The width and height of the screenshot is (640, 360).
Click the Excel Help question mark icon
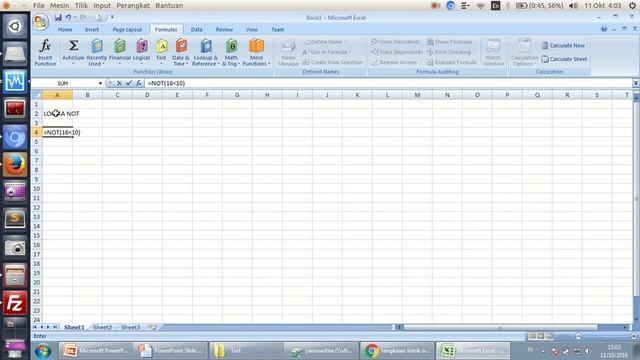(x=604, y=29)
